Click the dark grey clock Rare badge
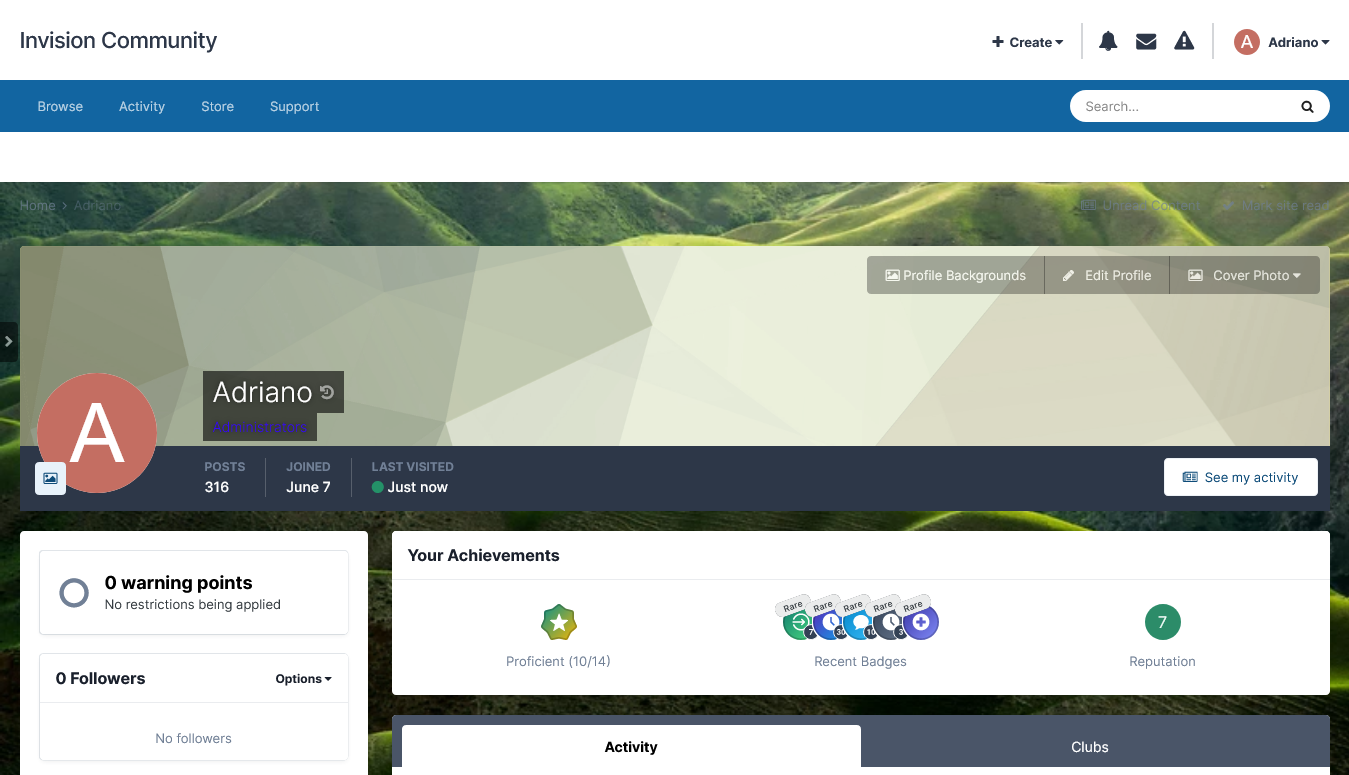1349x775 pixels. pyautogui.click(x=889, y=623)
